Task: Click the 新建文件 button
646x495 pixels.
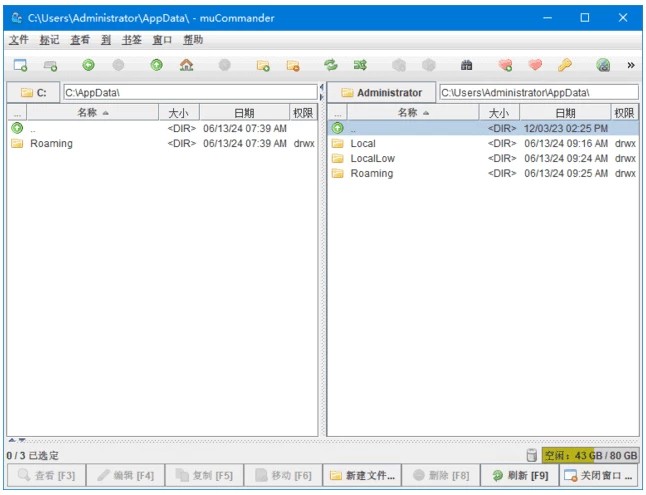Action: (x=363, y=475)
